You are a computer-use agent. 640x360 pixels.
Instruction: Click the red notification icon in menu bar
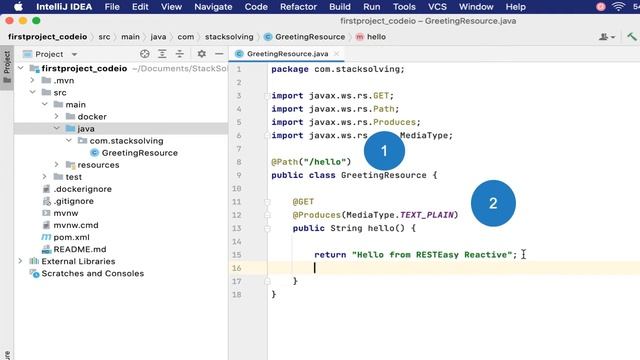(x=601, y=7)
